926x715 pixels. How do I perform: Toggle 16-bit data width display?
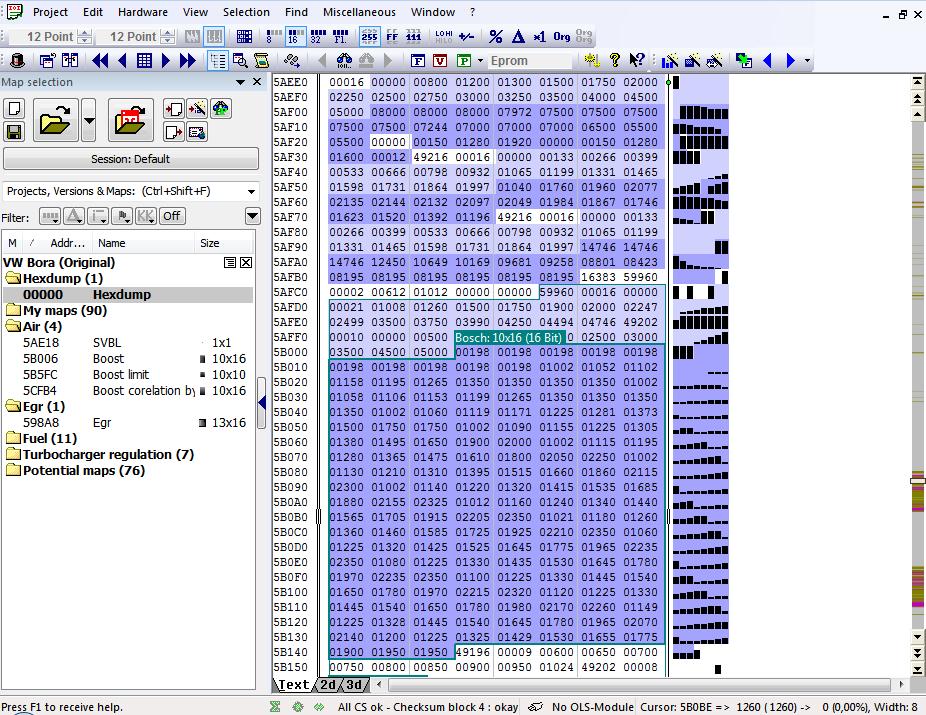click(x=295, y=37)
